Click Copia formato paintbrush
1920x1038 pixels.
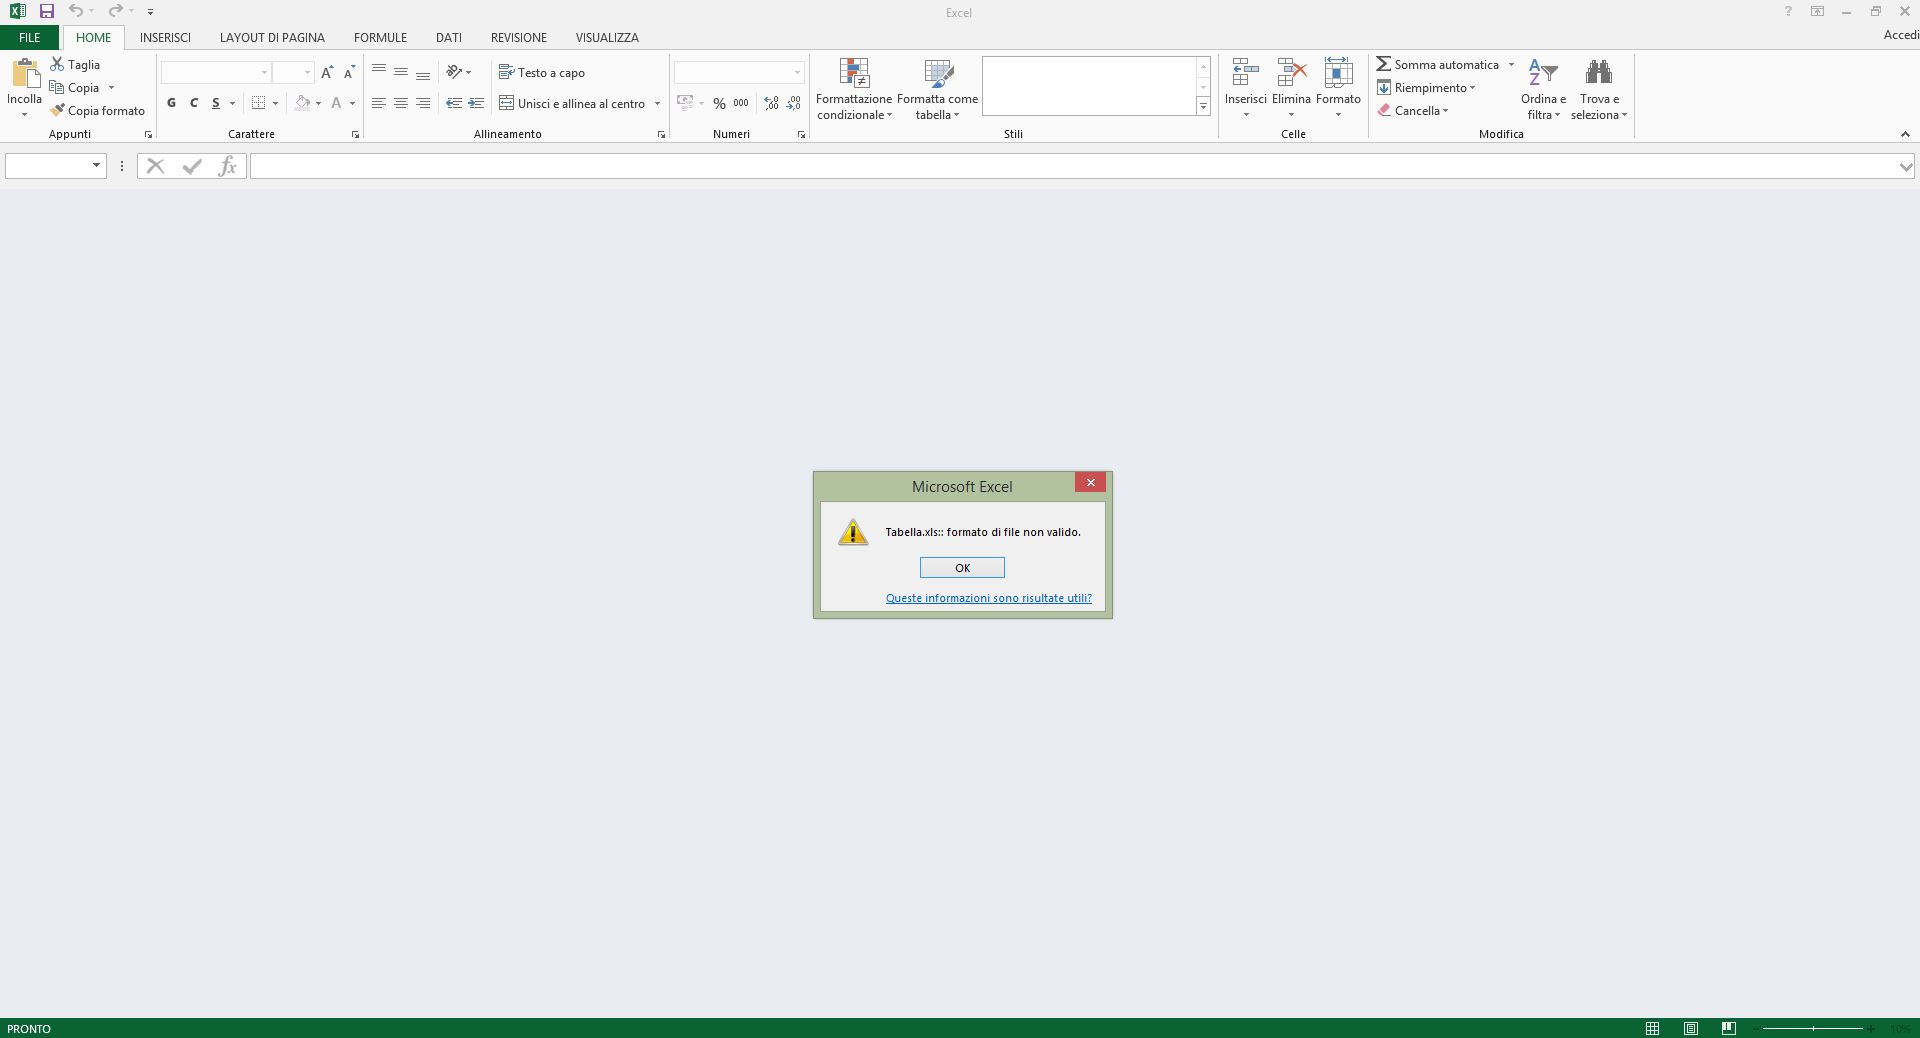pos(97,110)
